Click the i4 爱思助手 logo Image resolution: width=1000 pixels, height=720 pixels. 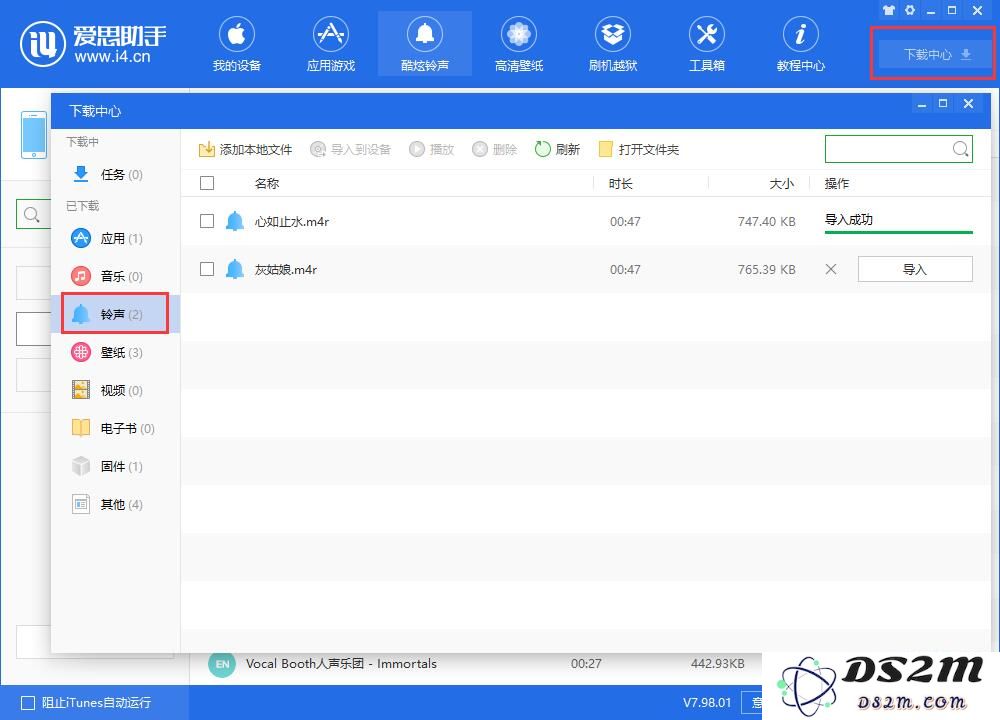tap(93, 43)
